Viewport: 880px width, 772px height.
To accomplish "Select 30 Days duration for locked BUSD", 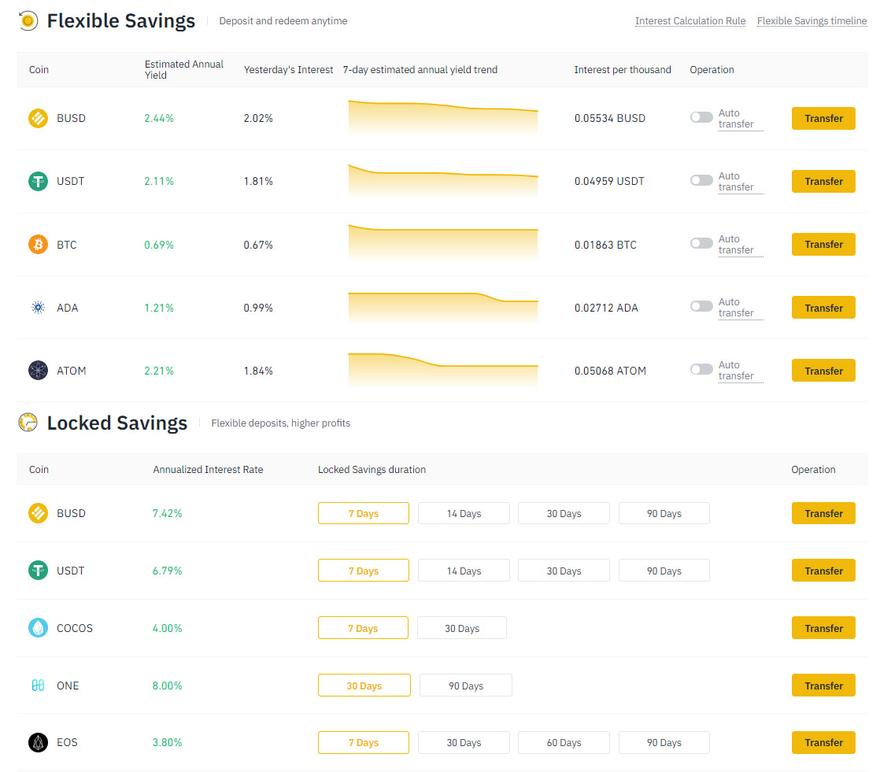I will click(563, 513).
